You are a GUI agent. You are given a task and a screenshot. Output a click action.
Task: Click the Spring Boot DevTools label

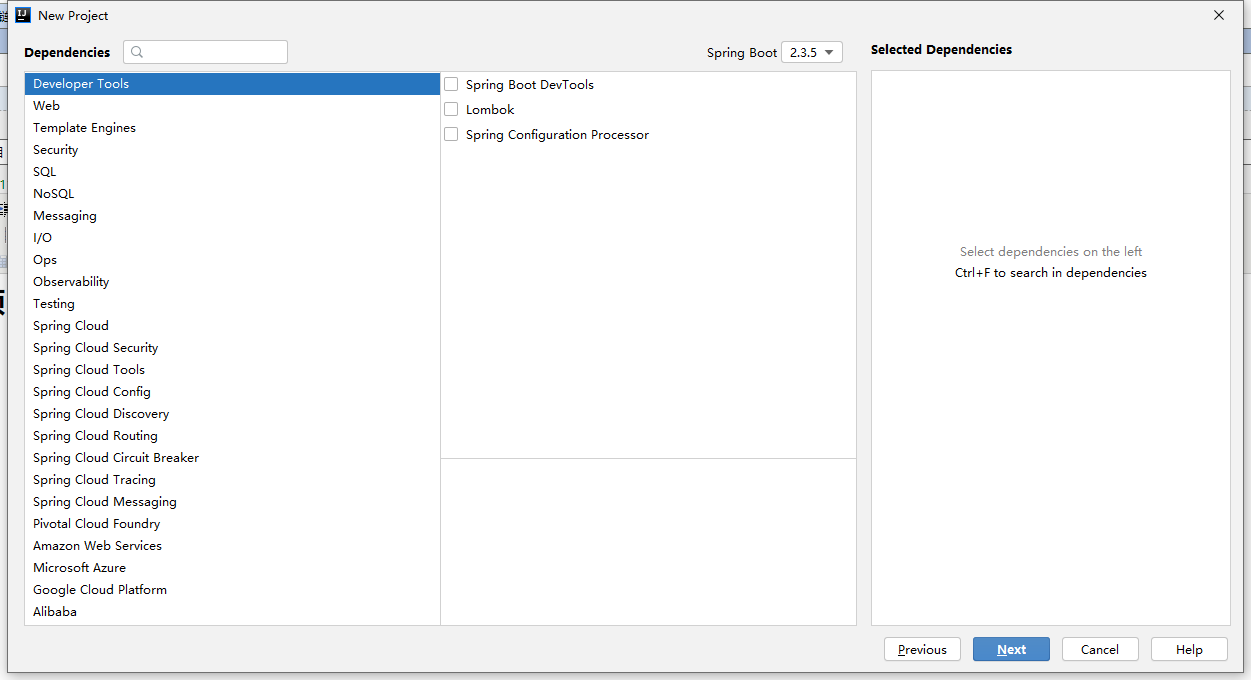point(530,85)
